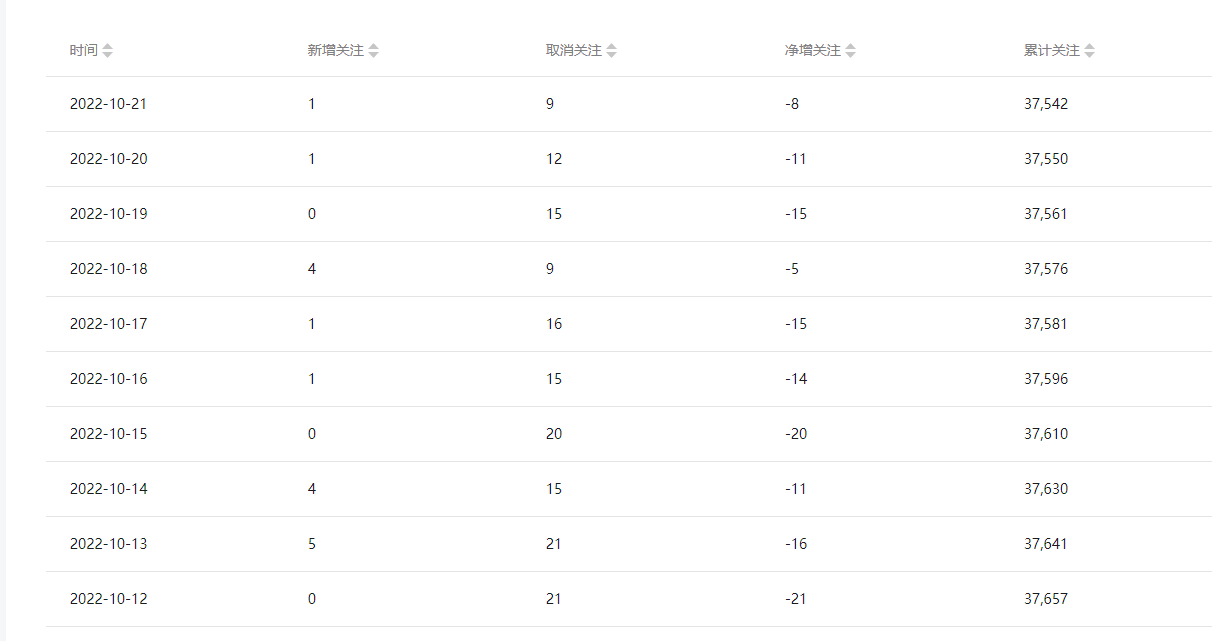Screen dimensions: 1212x641
Task: Select the 2022-10-12 date cell
Action: tap(109, 599)
